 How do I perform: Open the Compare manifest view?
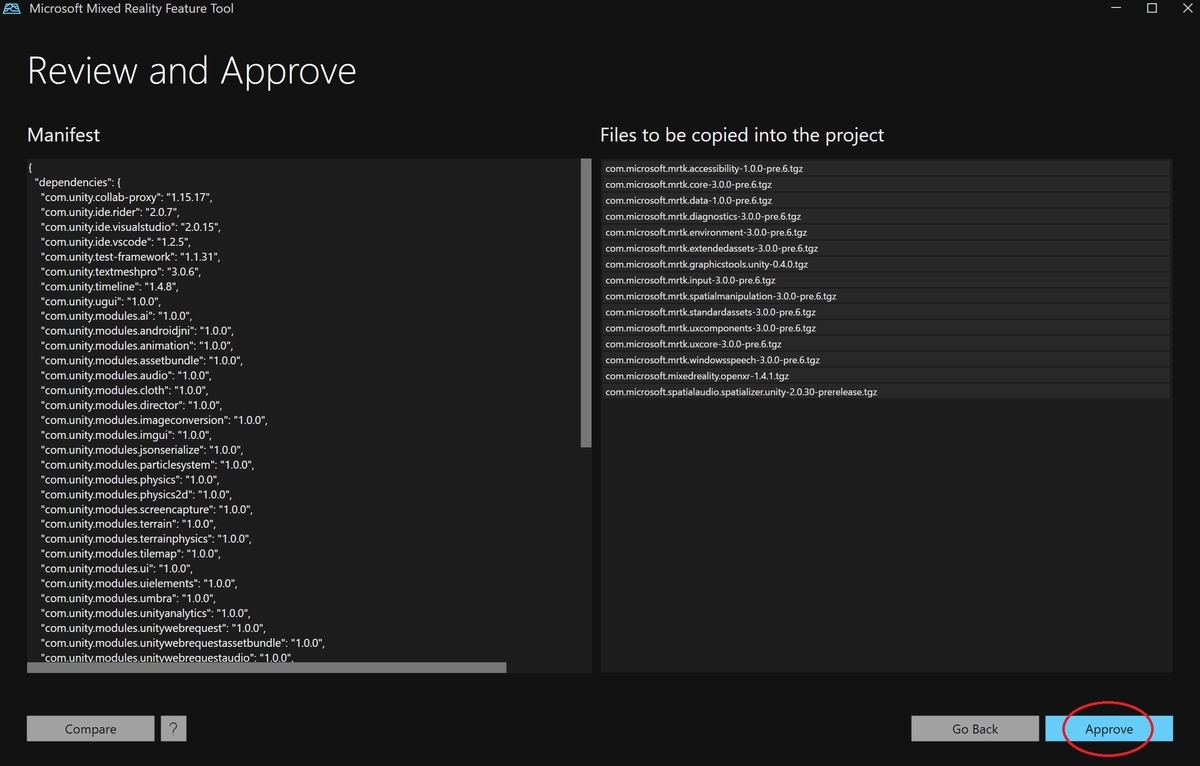(91, 729)
